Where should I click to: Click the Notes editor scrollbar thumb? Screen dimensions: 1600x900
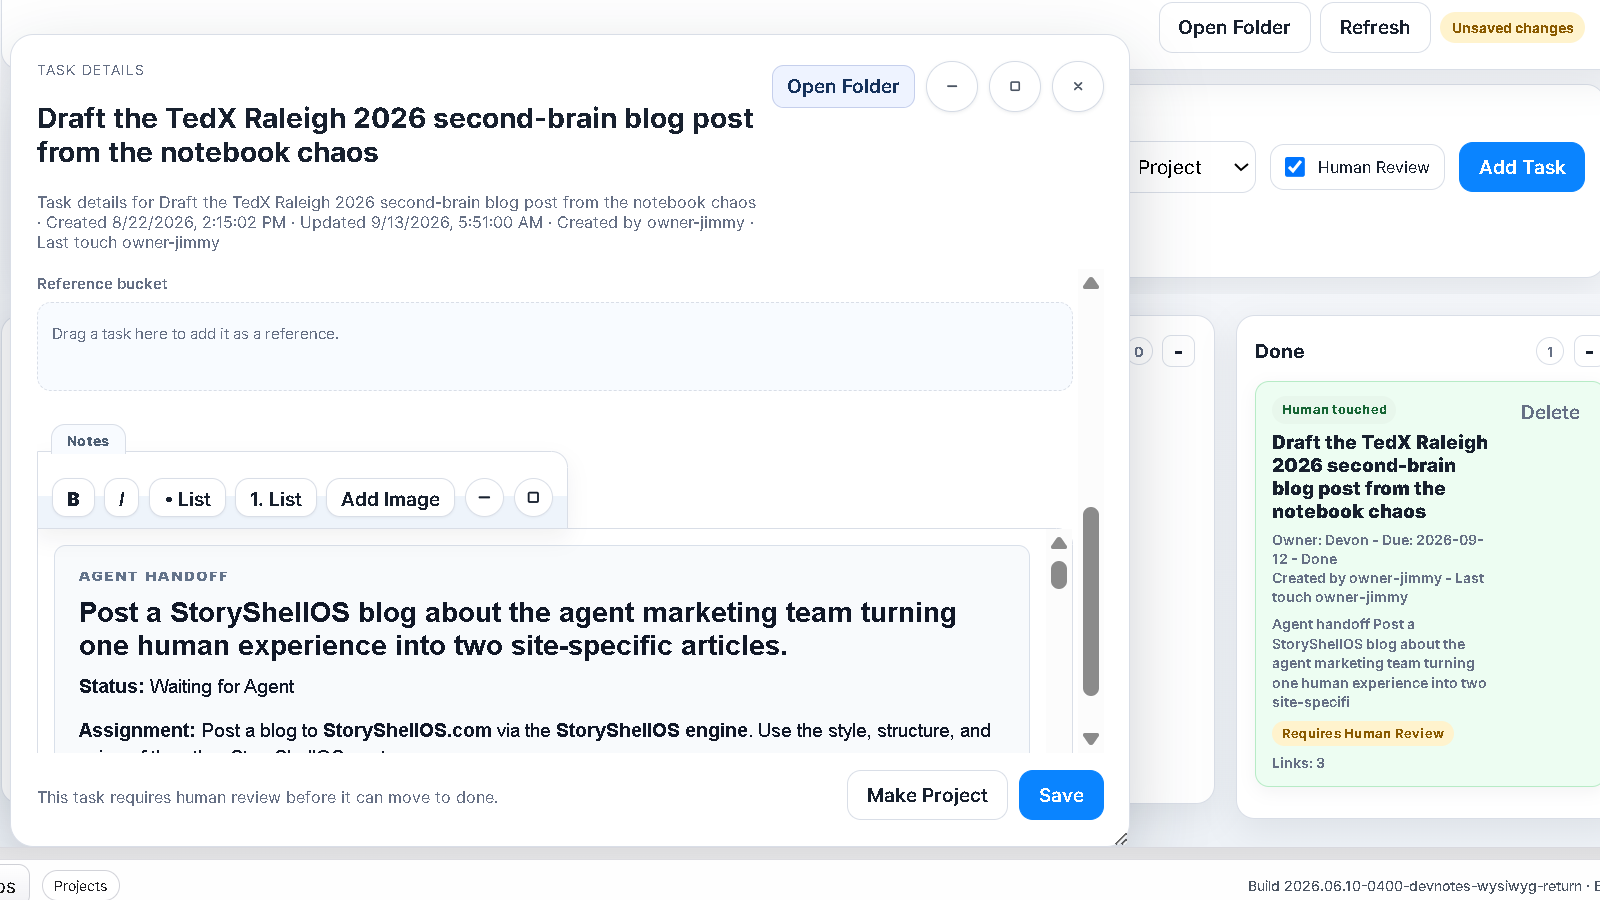tap(1059, 575)
